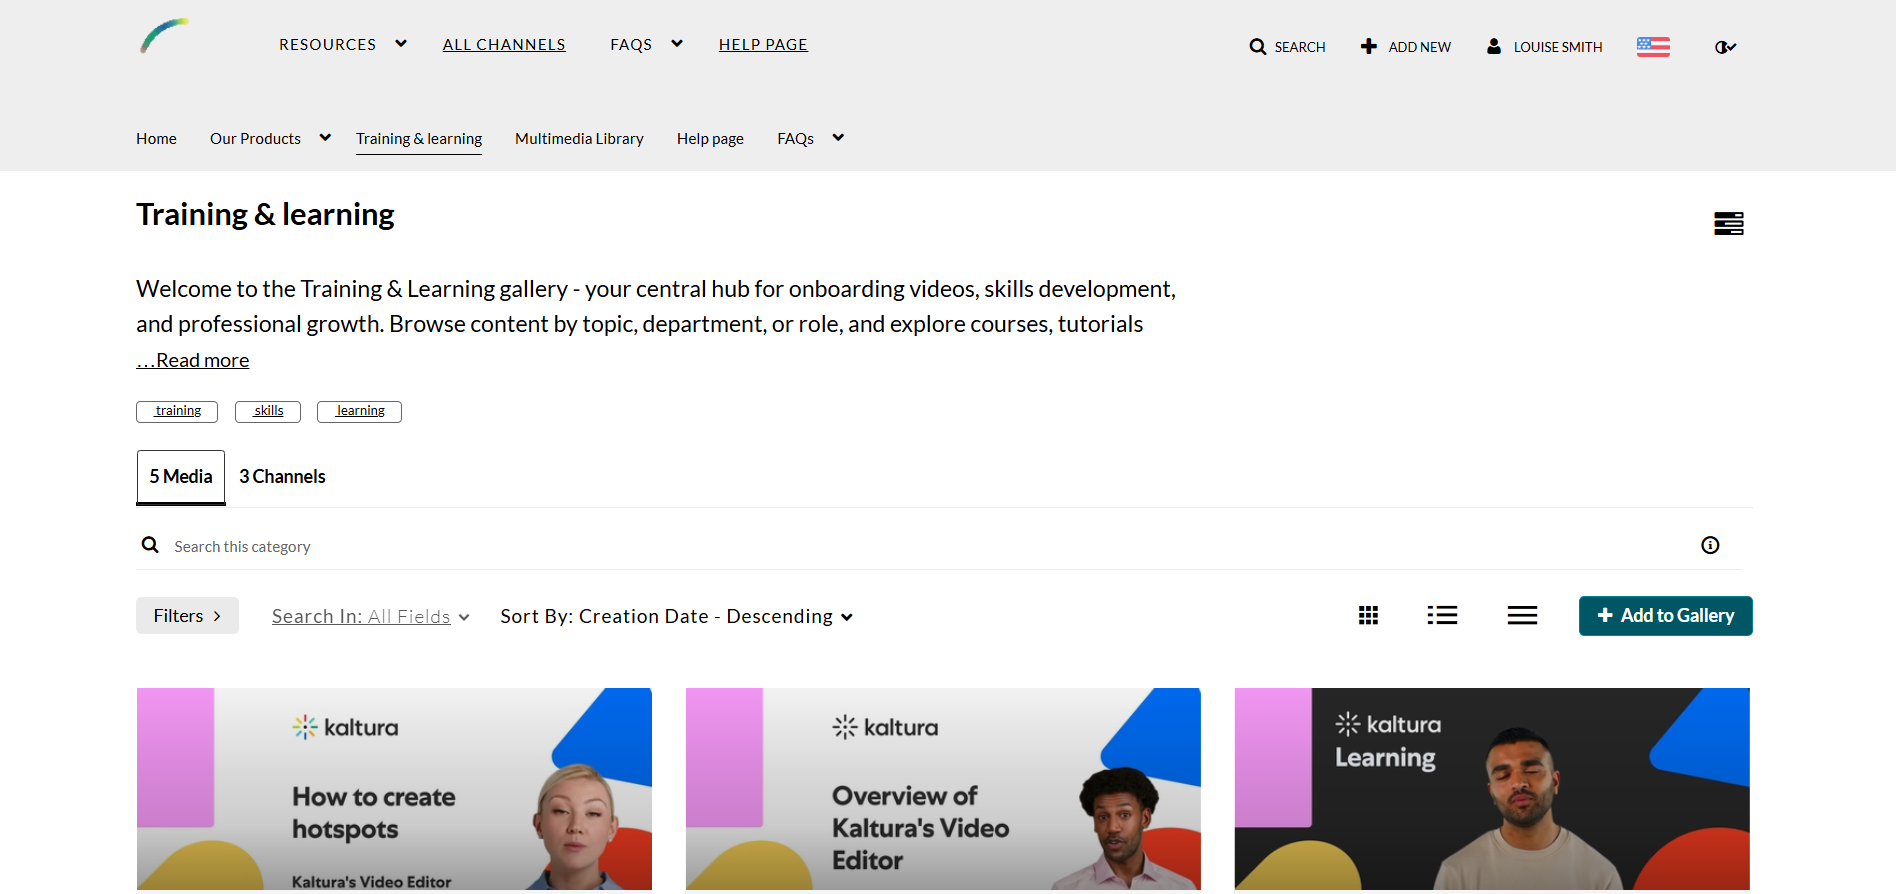1896x894 pixels.
Task: Open the Sort By Creation Date dropdown
Action: [x=676, y=617]
